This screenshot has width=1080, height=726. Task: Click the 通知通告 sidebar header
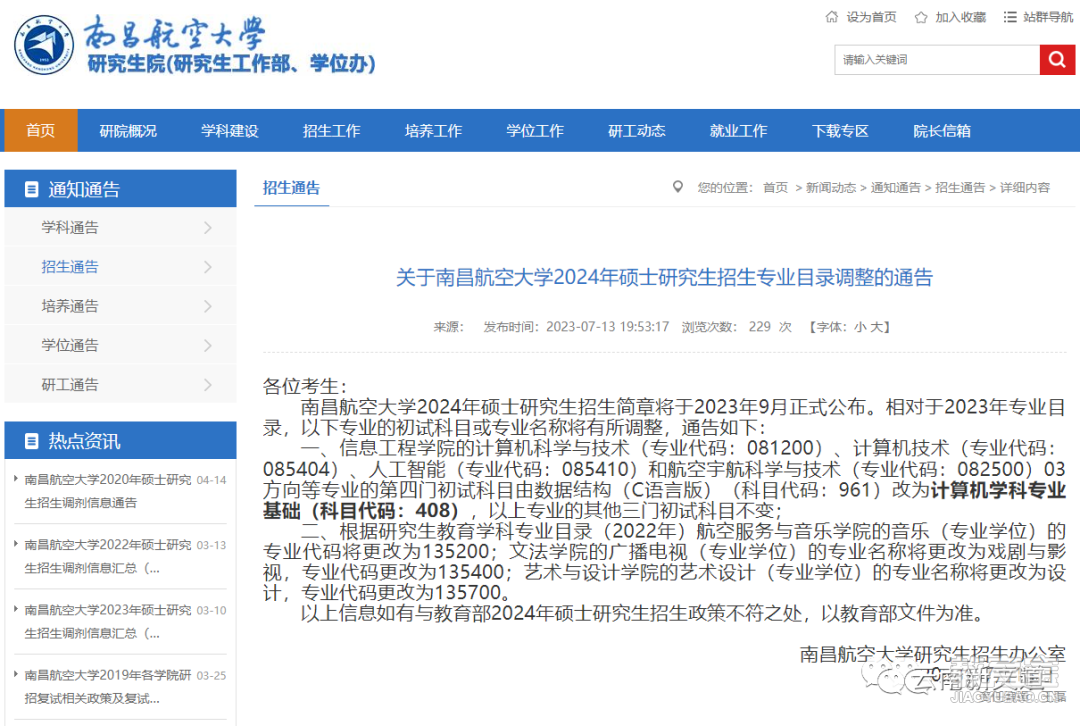tap(121, 189)
